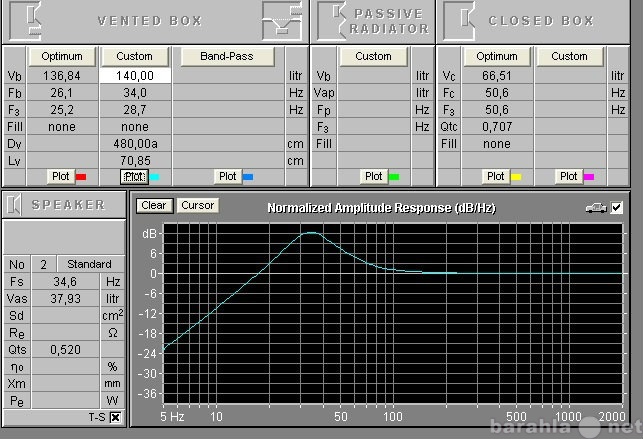This screenshot has width=643, height=439.
Task: Edit the Qts field 0,520
Action: click(x=65, y=350)
